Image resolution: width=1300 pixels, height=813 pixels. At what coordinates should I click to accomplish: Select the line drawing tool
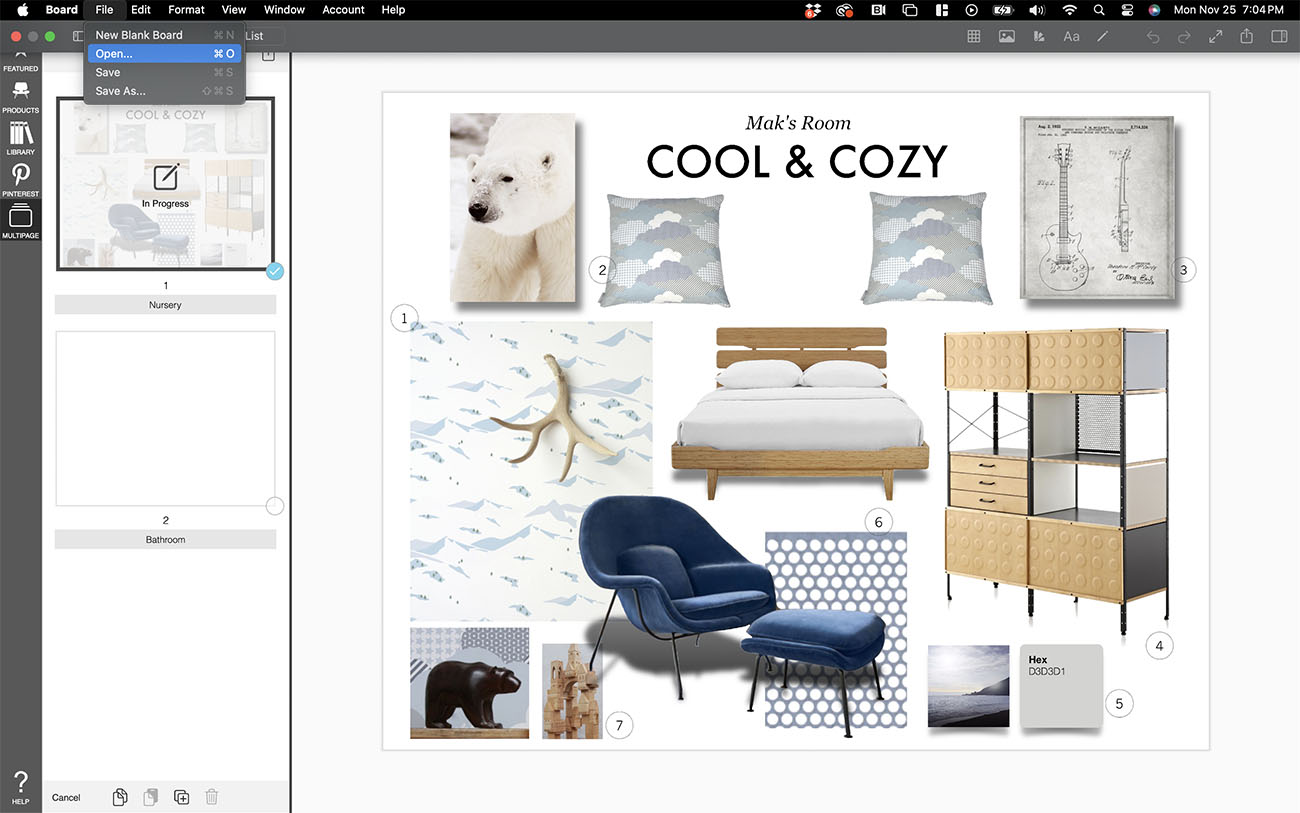click(x=1103, y=36)
